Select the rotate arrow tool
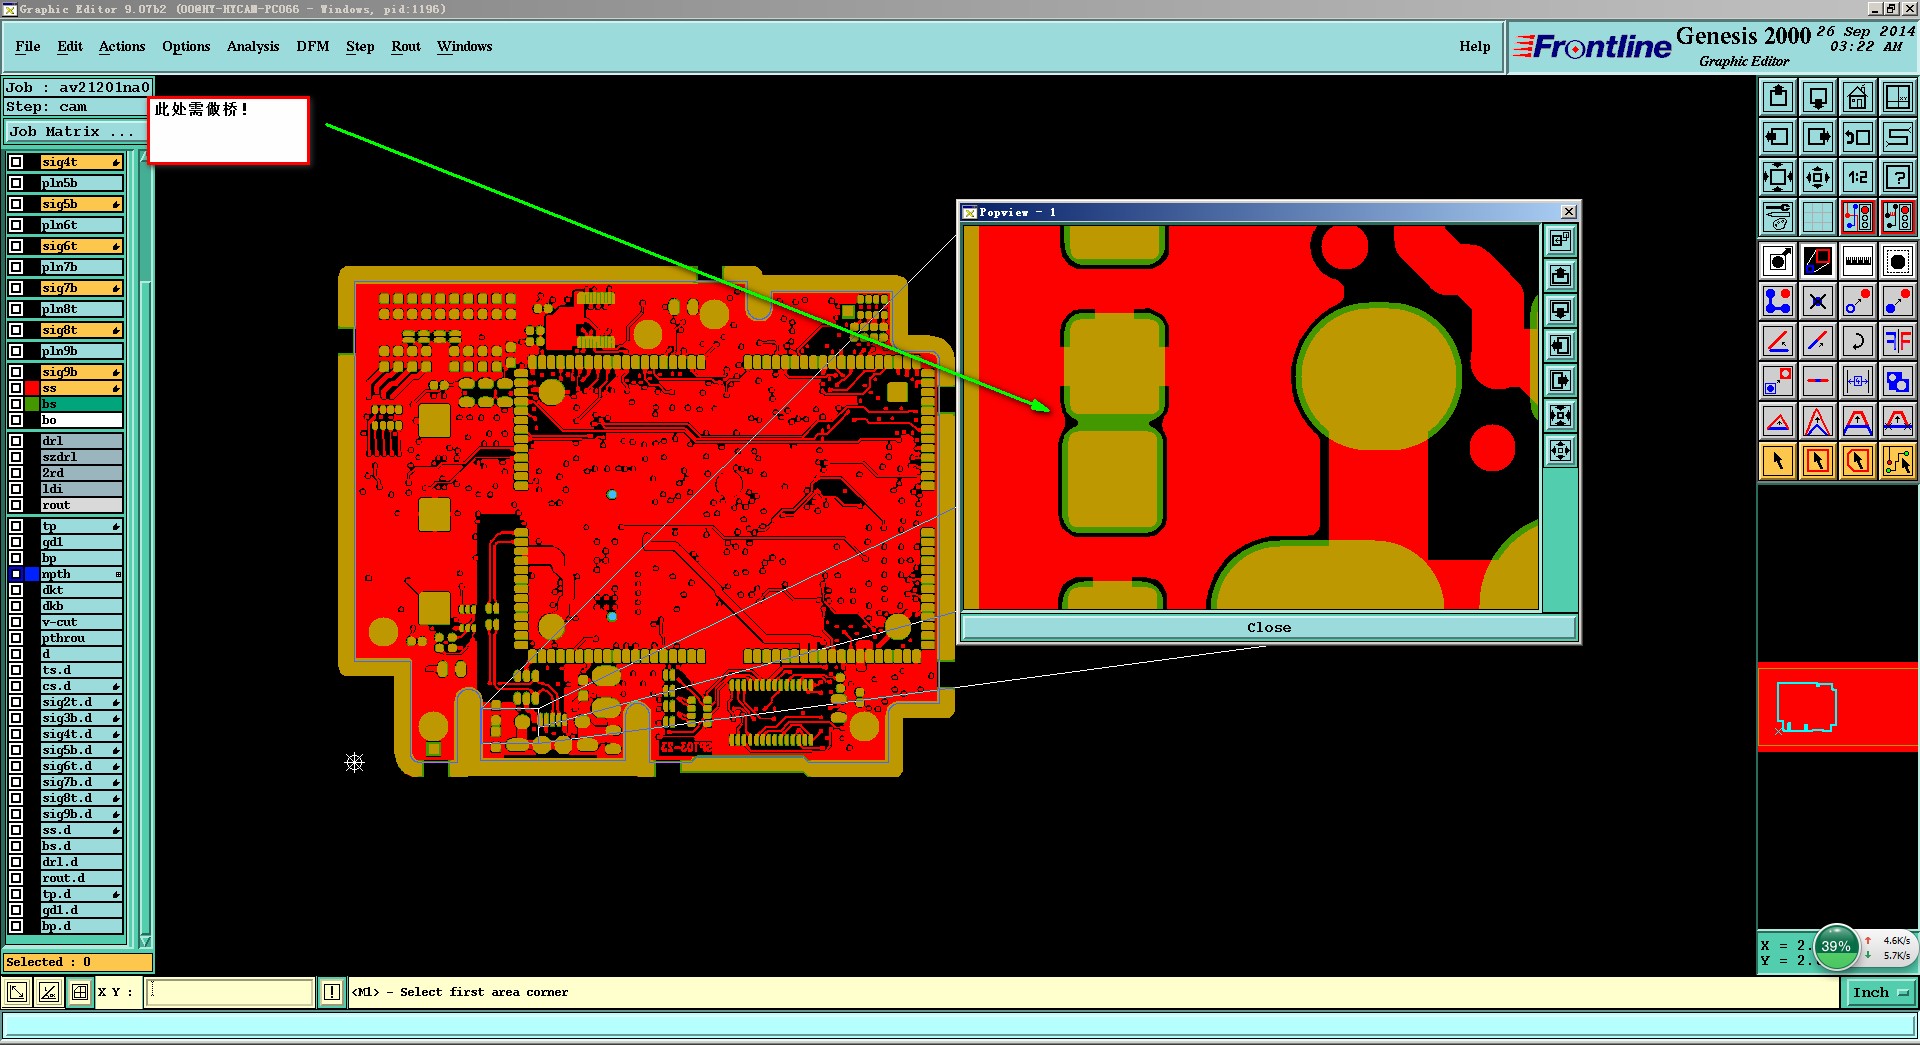 [1858, 341]
